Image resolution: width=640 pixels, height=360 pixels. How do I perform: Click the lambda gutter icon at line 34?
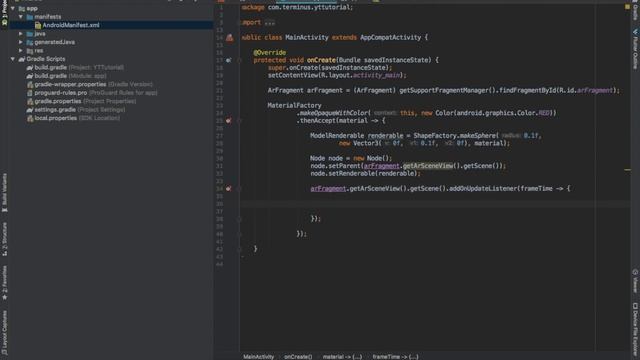click(229, 189)
